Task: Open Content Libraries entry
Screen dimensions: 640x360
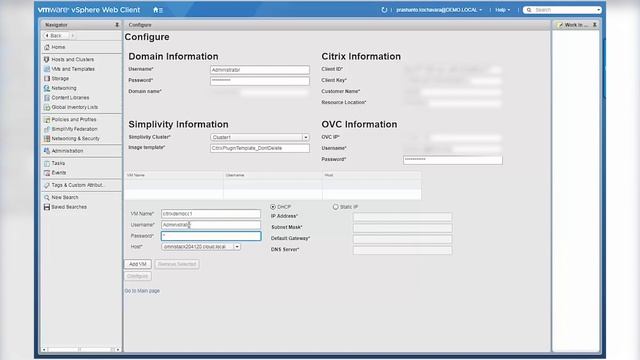Action: coord(70,98)
